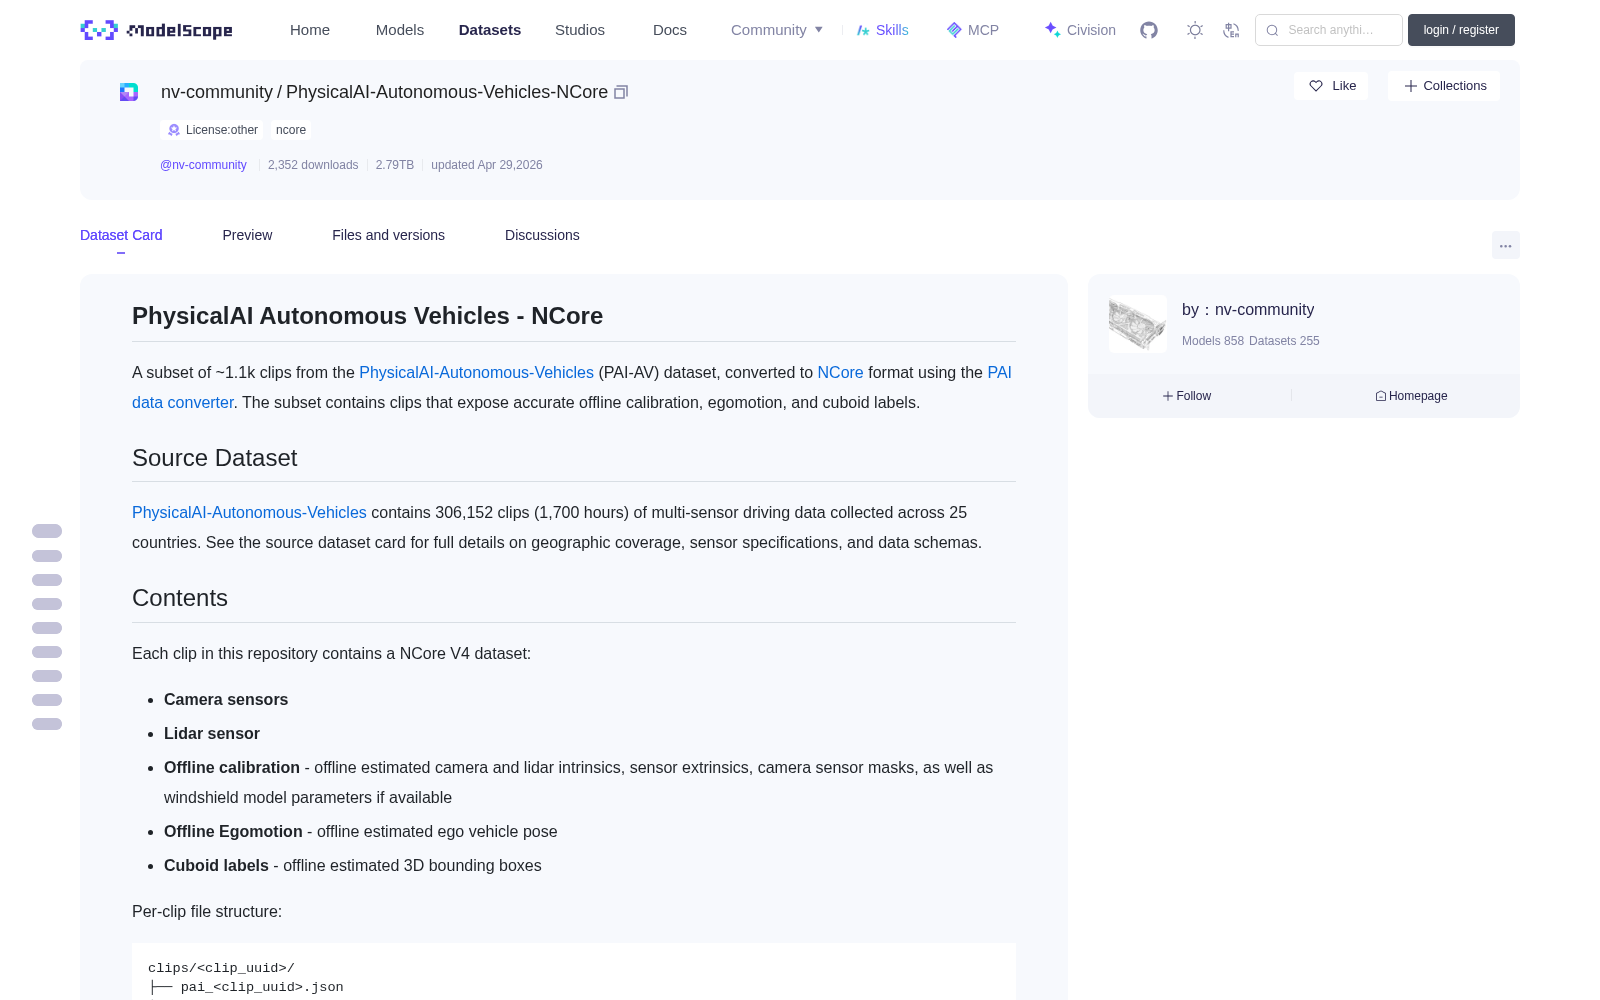Click the license badge icon

tap(174, 130)
